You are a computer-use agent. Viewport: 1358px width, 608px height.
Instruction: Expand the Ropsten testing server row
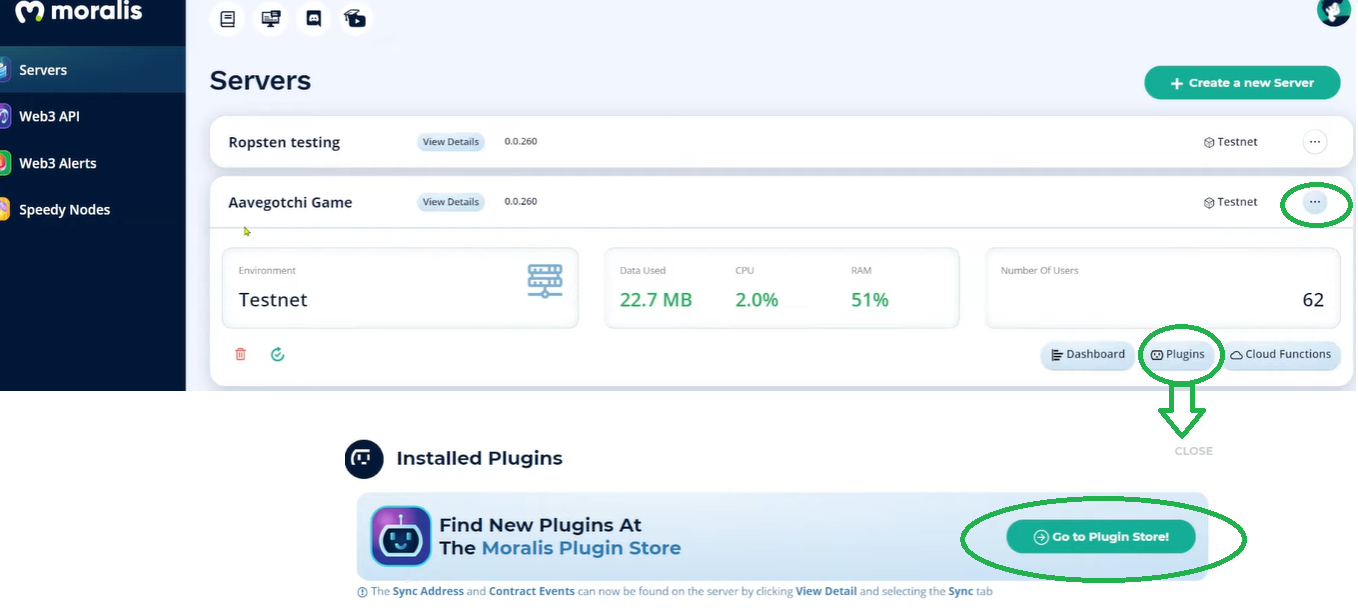tap(780, 142)
